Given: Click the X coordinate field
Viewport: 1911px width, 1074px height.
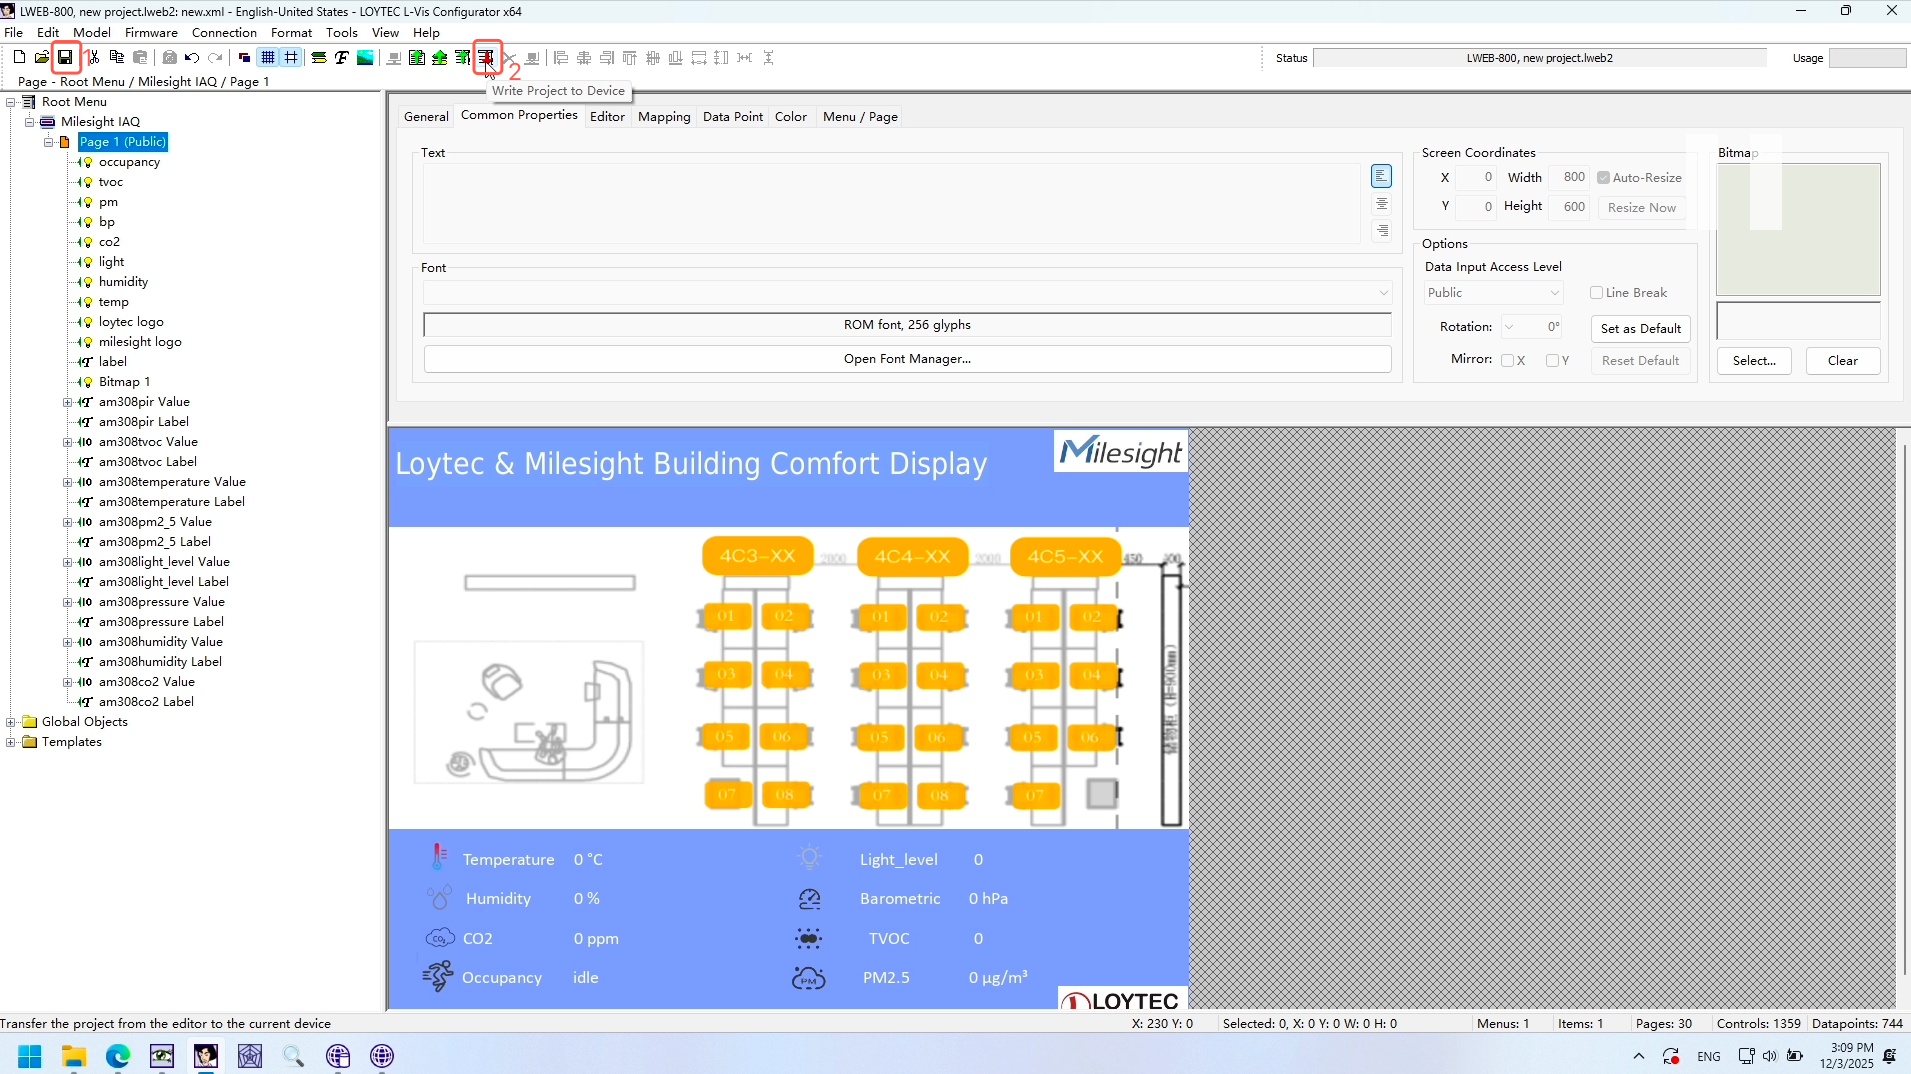Looking at the screenshot, I should pyautogui.click(x=1476, y=178).
